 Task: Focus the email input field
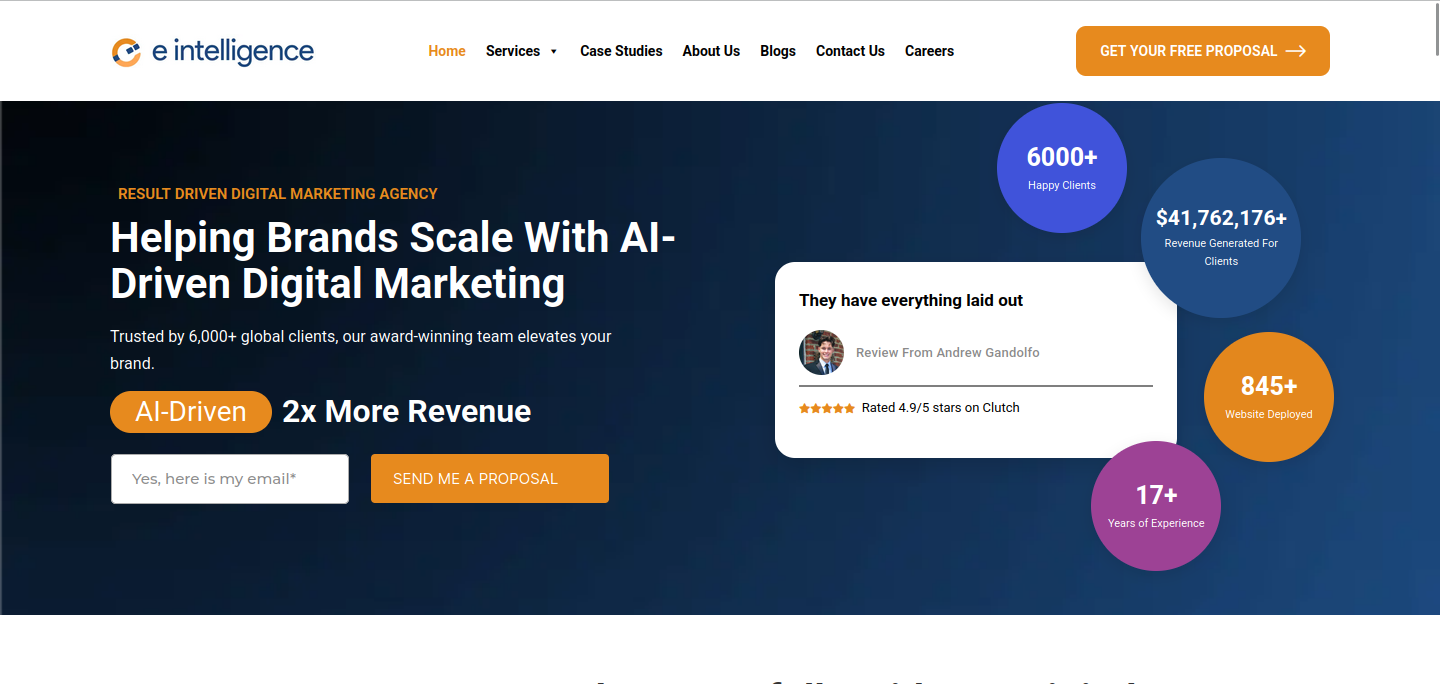[x=230, y=479]
